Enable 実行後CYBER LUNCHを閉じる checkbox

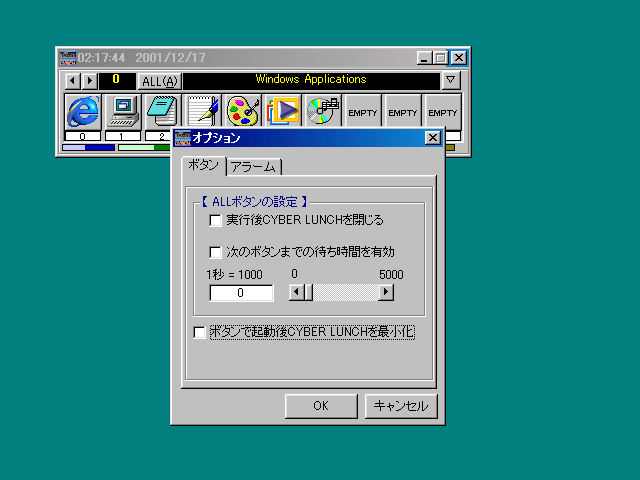click(215, 220)
